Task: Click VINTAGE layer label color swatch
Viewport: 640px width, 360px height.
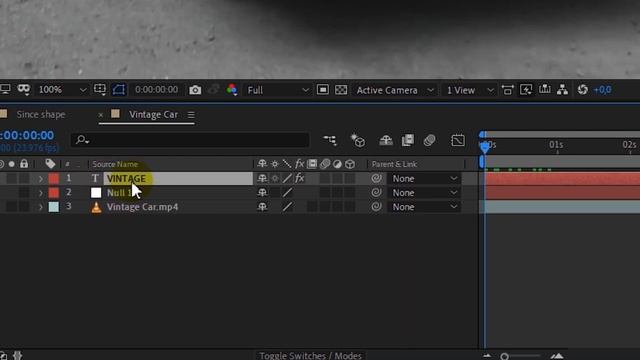Action: (53, 178)
